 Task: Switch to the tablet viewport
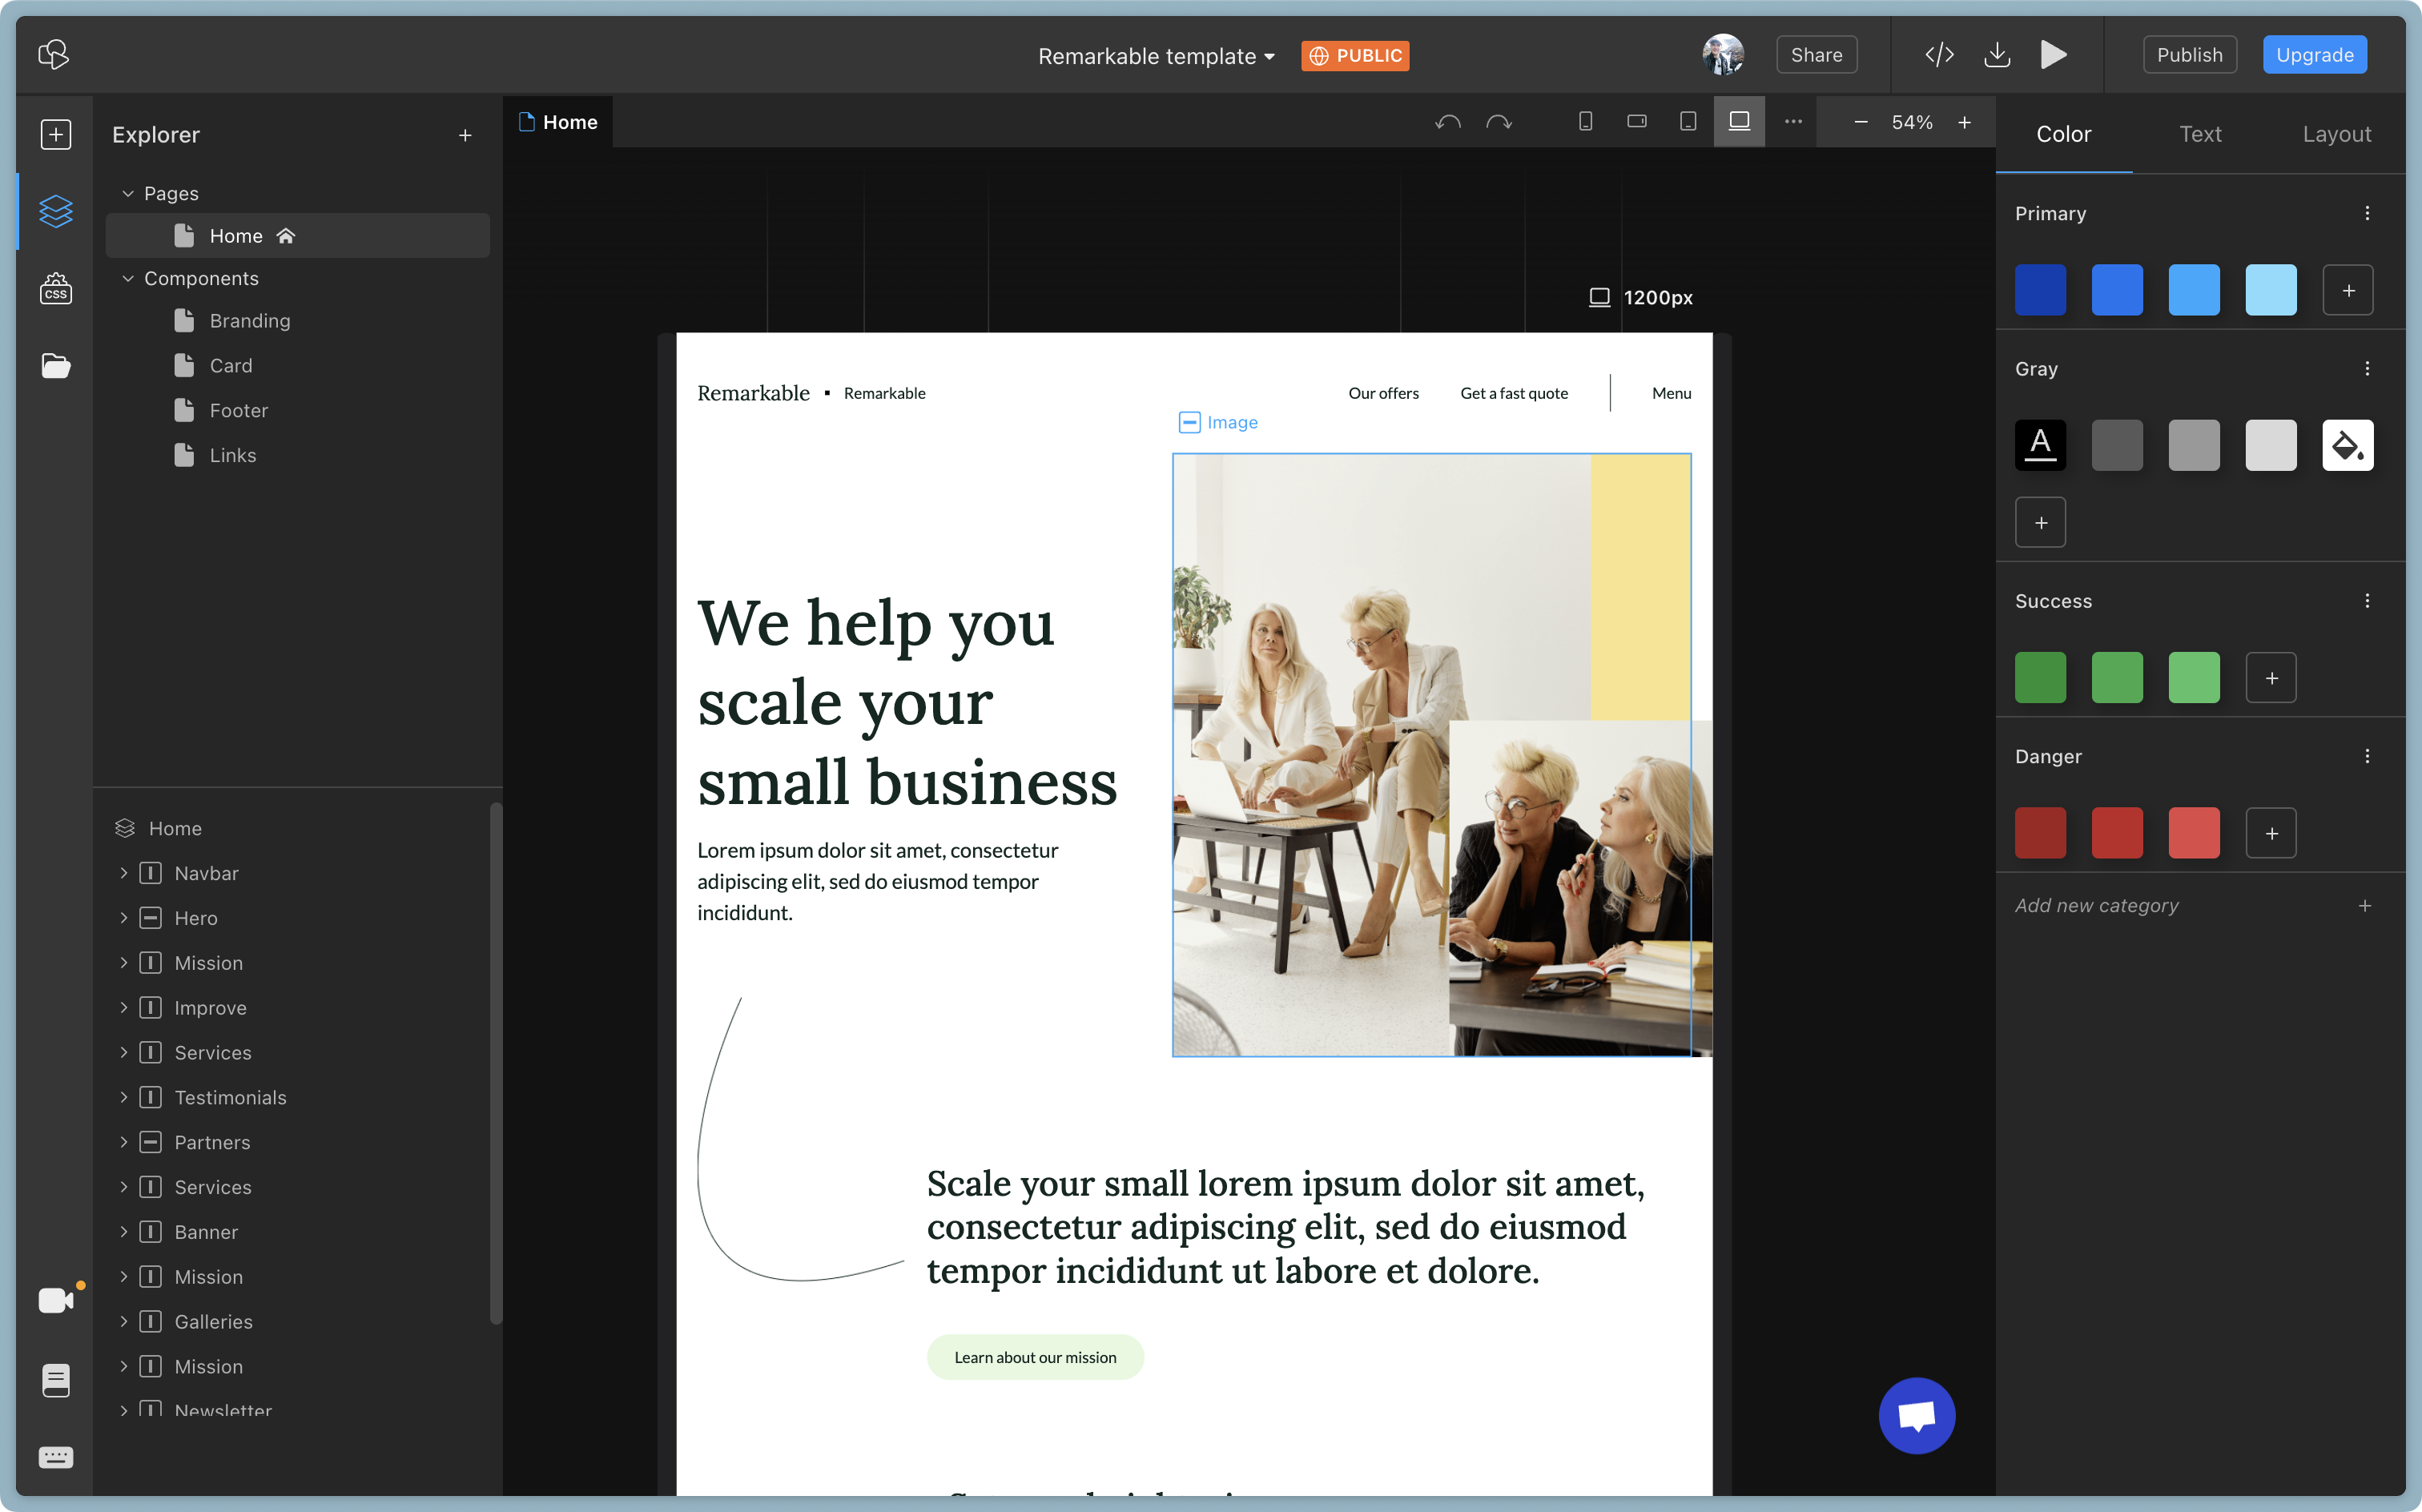pos(1688,122)
